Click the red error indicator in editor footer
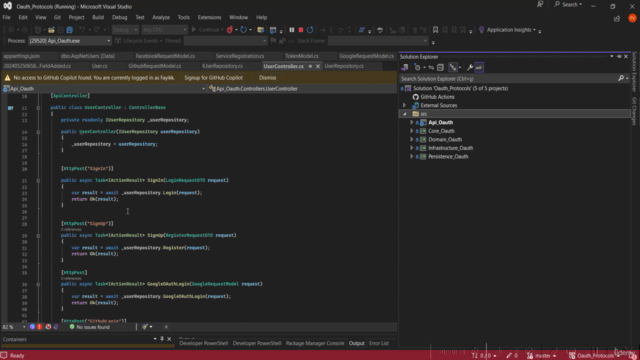This screenshot has width=640, height=360. pyautogui.click(x=40, y=327)
